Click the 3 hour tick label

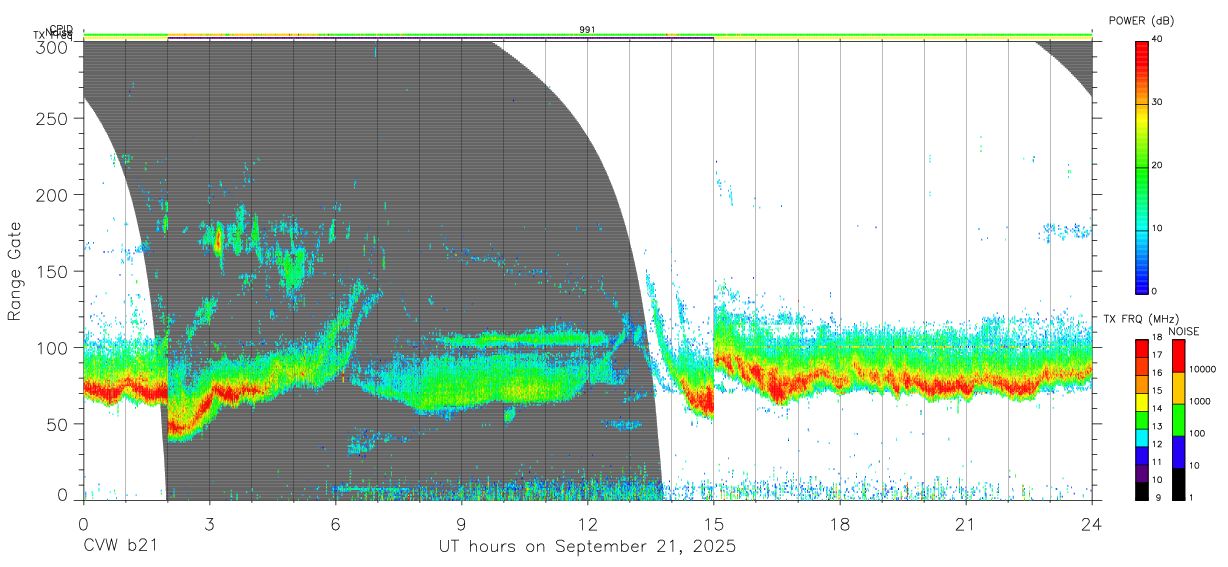209,523
